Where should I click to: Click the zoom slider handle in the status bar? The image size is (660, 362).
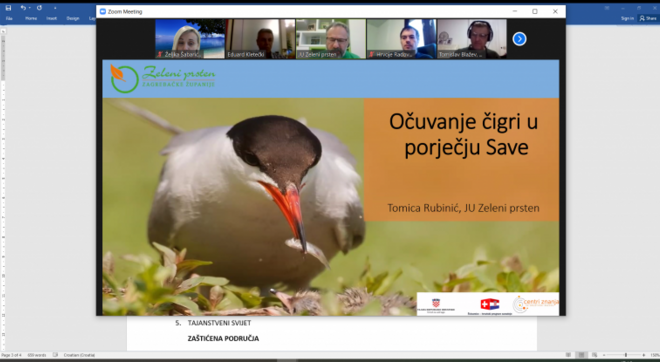click(x=625, y=355)
